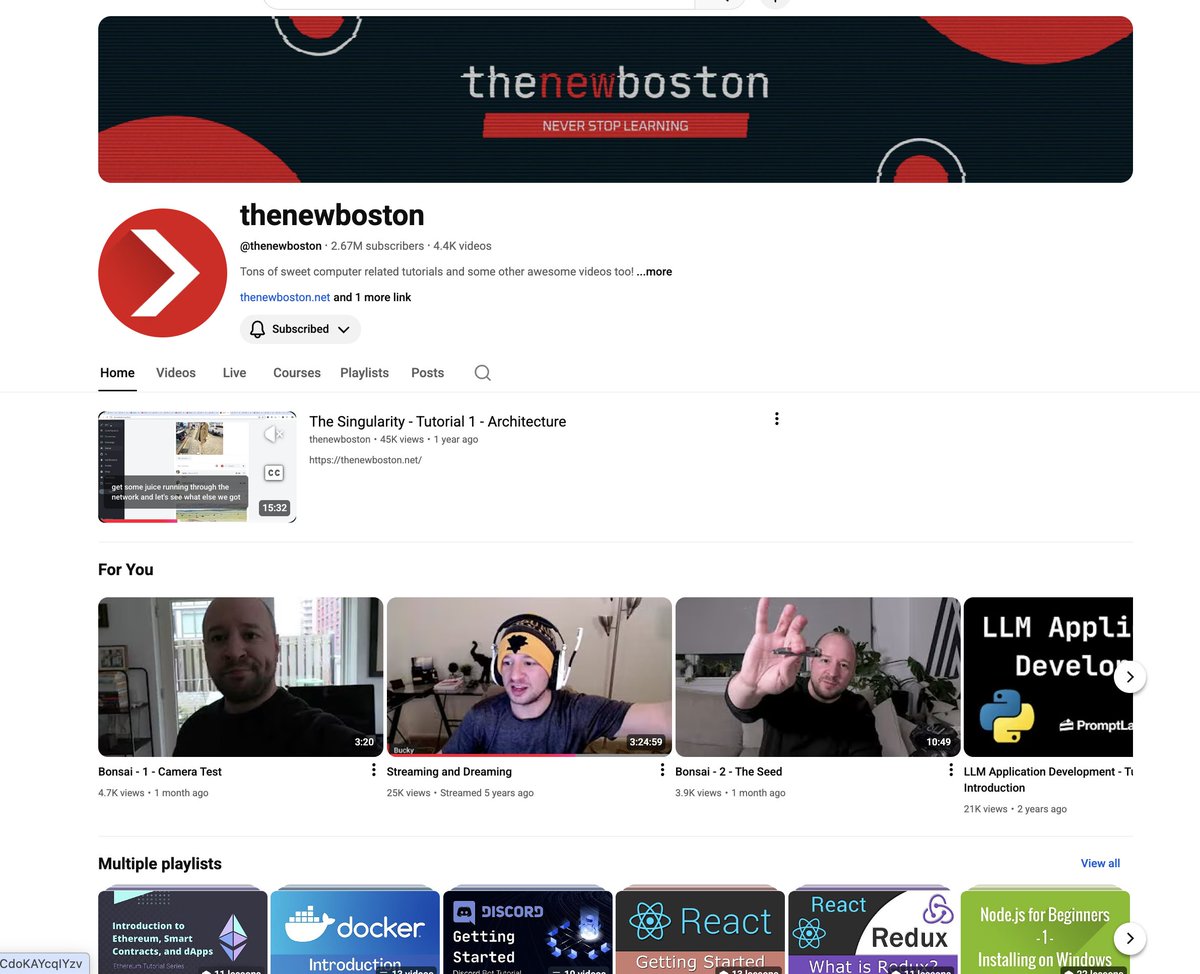
Task: Click the thenewboston channel avatar logo
Action: tap(162, 273)
